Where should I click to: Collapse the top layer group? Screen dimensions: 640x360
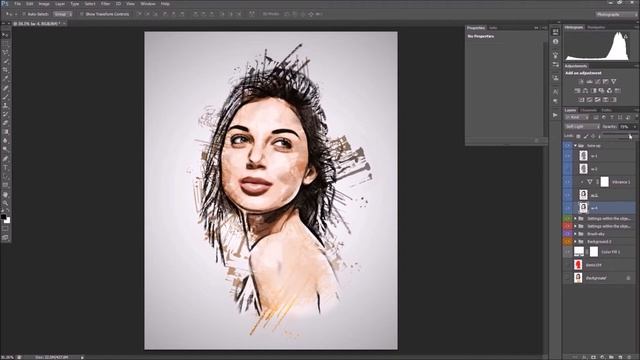point(576,146)
